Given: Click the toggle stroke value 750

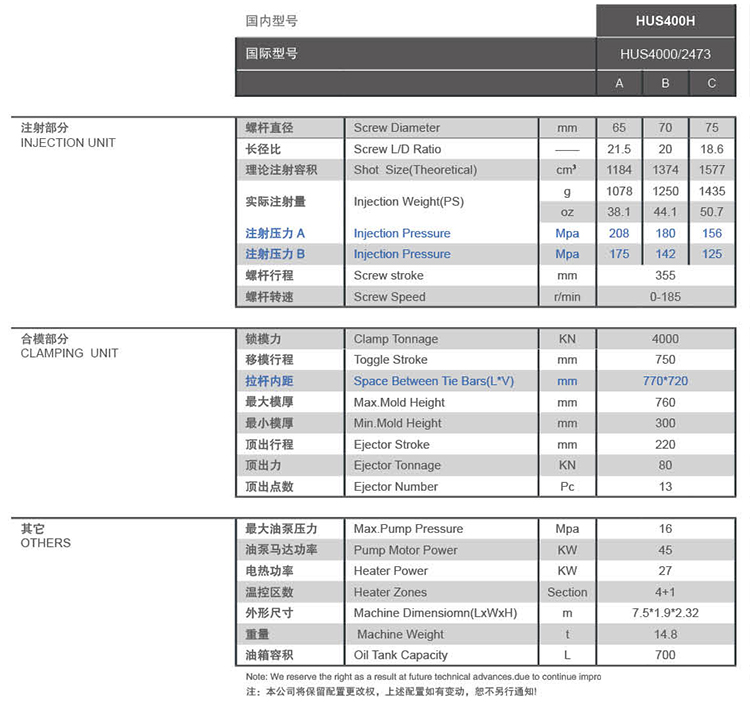Looking at the screenshot, I should click(665, 360).
